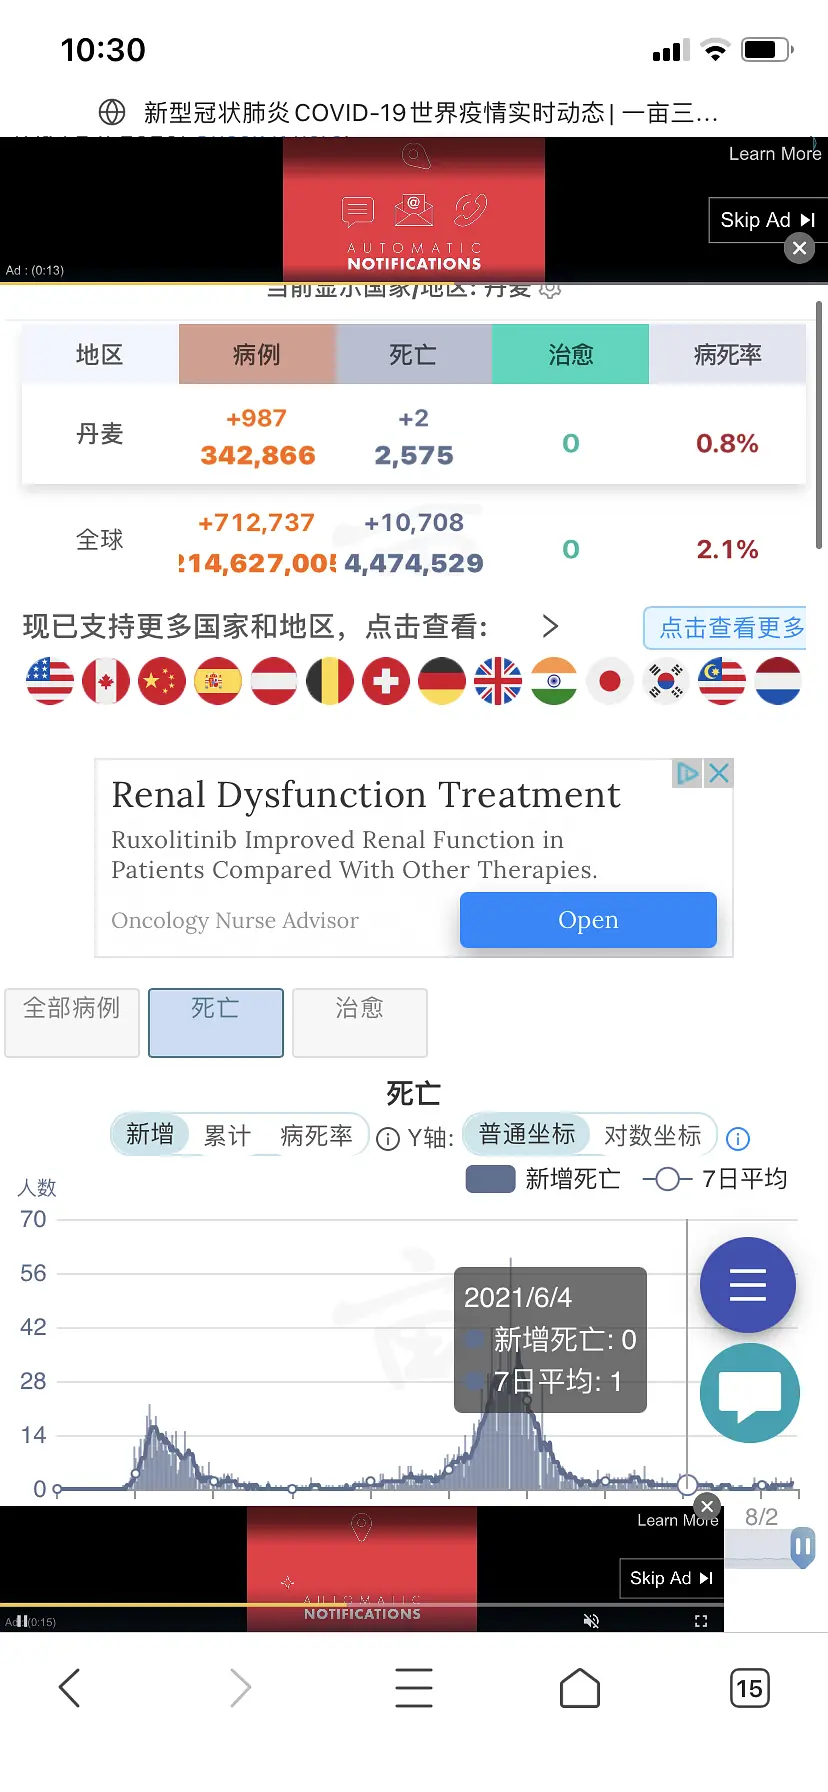Open the region settings gear icon

[x=550, y=290]
